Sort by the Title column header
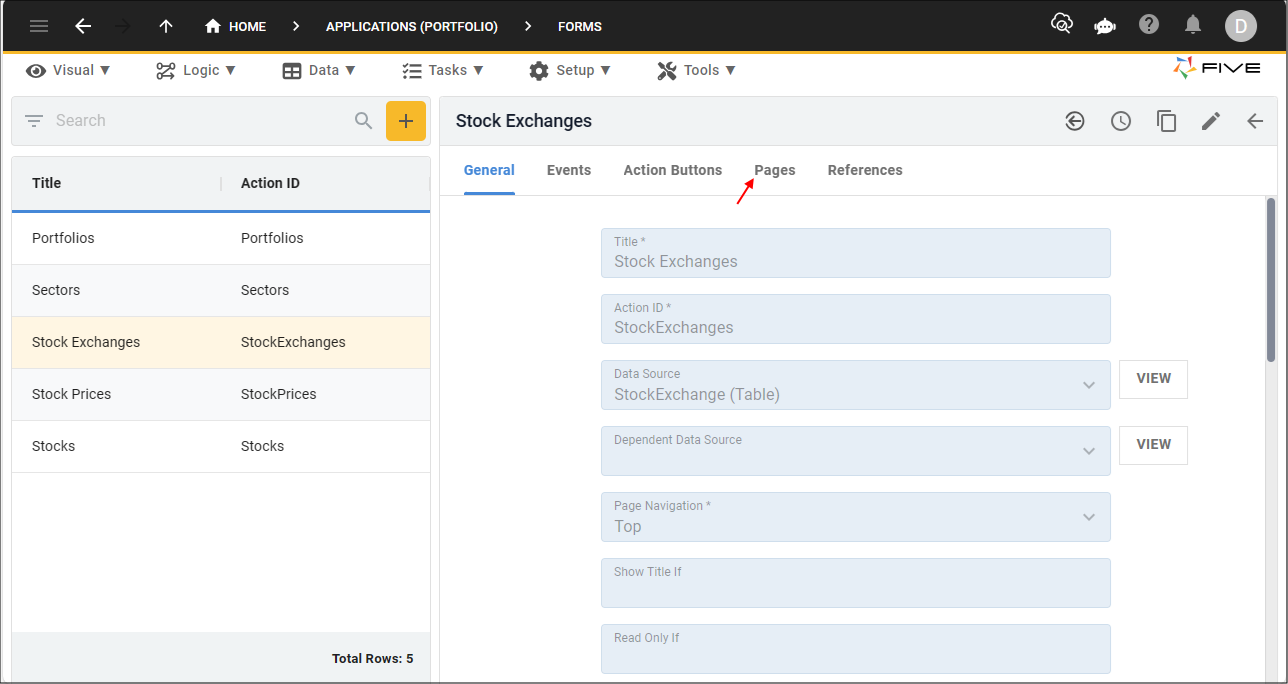Image resolution: width=1288 pixels, height=684 pixels. (46, 183)
